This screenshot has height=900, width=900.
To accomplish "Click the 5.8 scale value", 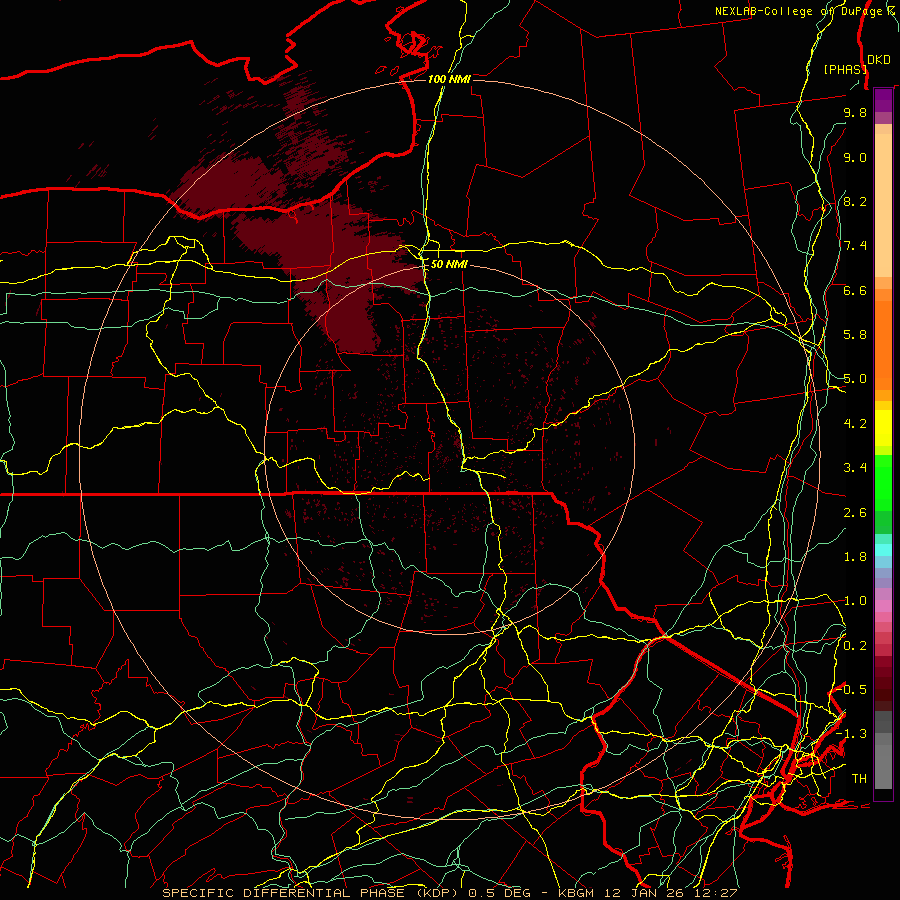I will pos(855,335).
